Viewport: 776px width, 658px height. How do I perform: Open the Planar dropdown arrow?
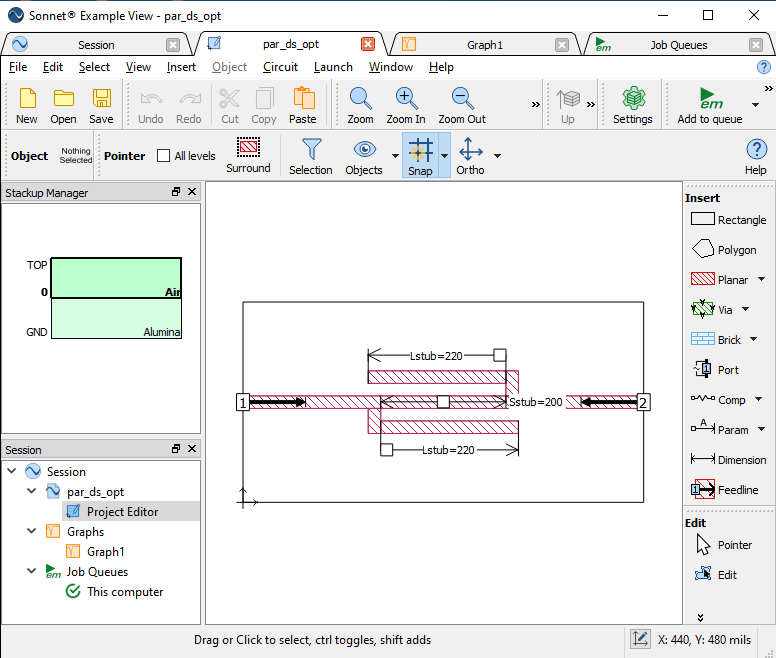[x=761, y=280]
